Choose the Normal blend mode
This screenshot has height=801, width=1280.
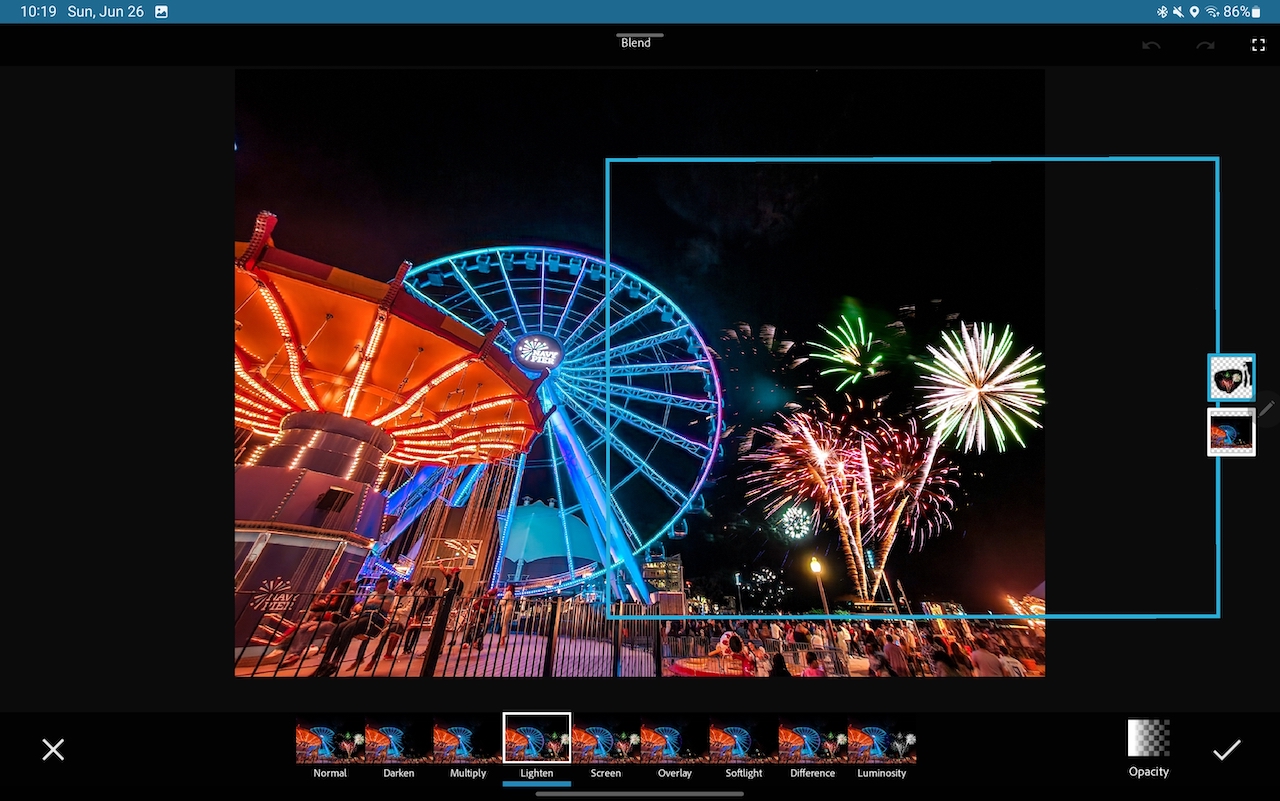pos(330,745)
